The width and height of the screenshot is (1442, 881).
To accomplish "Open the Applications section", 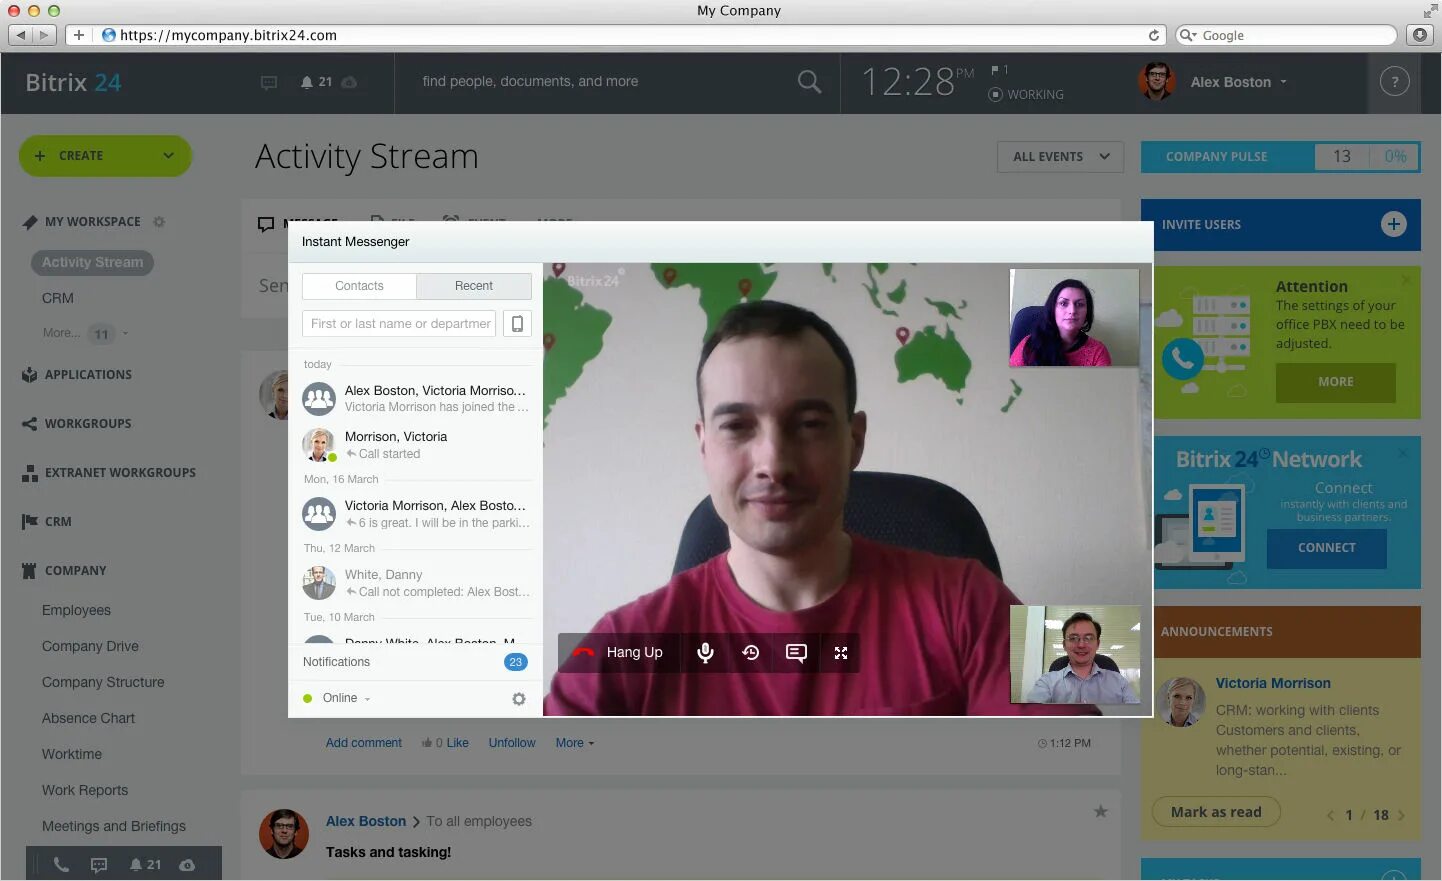I will pos(88,374).
